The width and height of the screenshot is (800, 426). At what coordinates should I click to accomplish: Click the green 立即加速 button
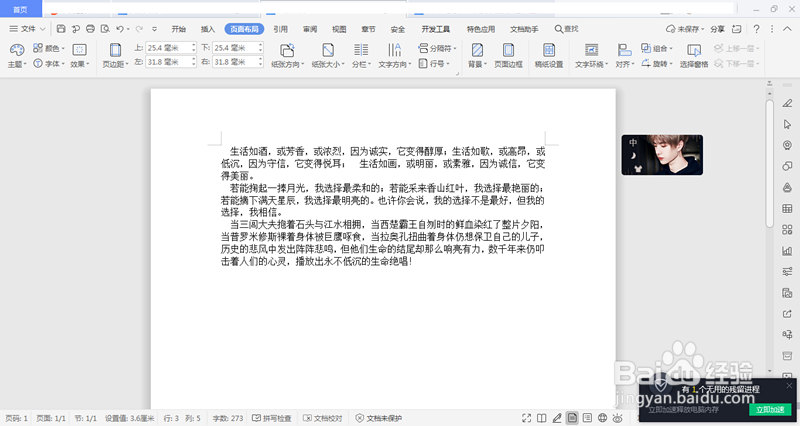pyautogui.click(x=769, y=409)
